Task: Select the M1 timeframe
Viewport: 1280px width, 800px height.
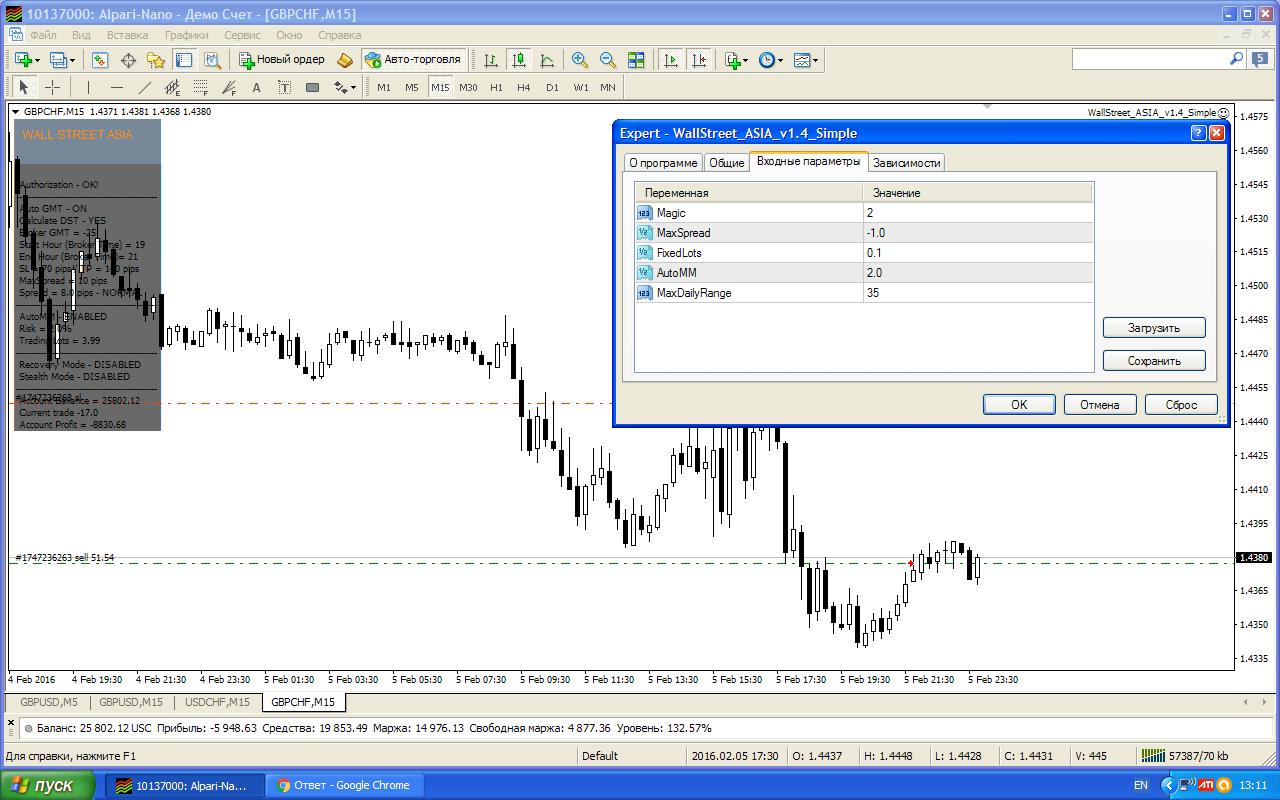Action: click(x=384, y=87)
